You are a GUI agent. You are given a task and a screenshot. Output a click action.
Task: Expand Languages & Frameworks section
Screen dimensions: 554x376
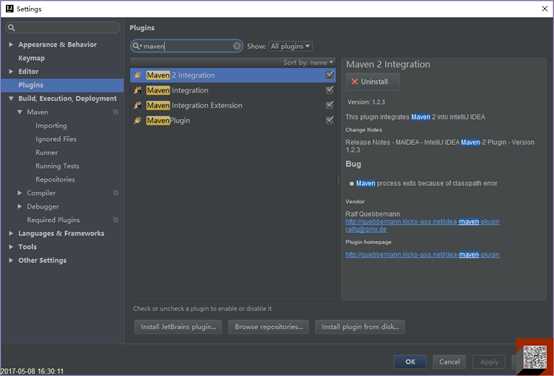point(11,233)
